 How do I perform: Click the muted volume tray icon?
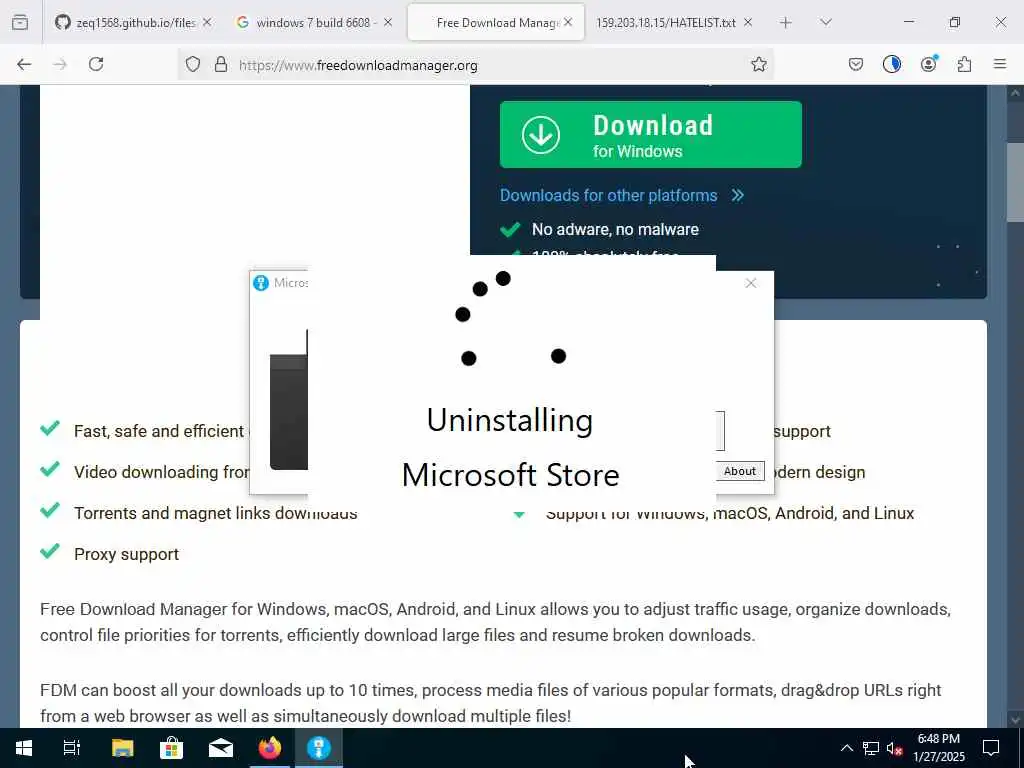(895, 748)
